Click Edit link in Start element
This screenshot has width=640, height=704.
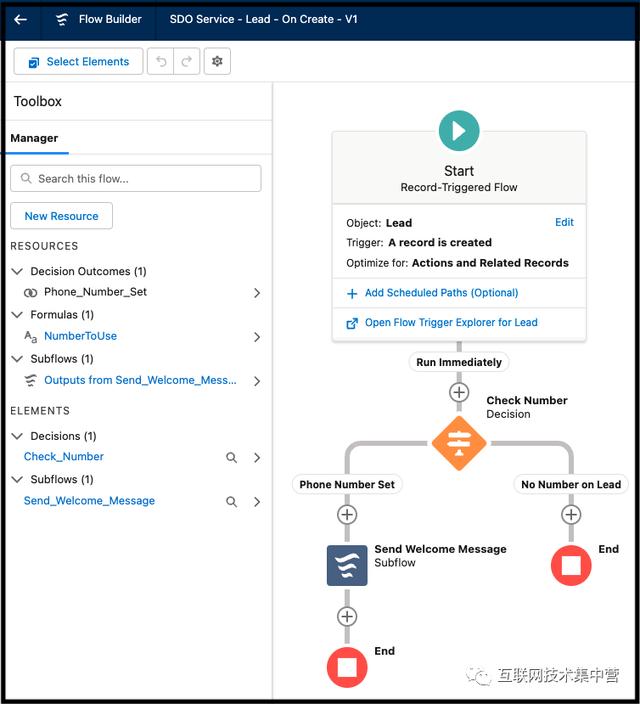coord(564,222)
